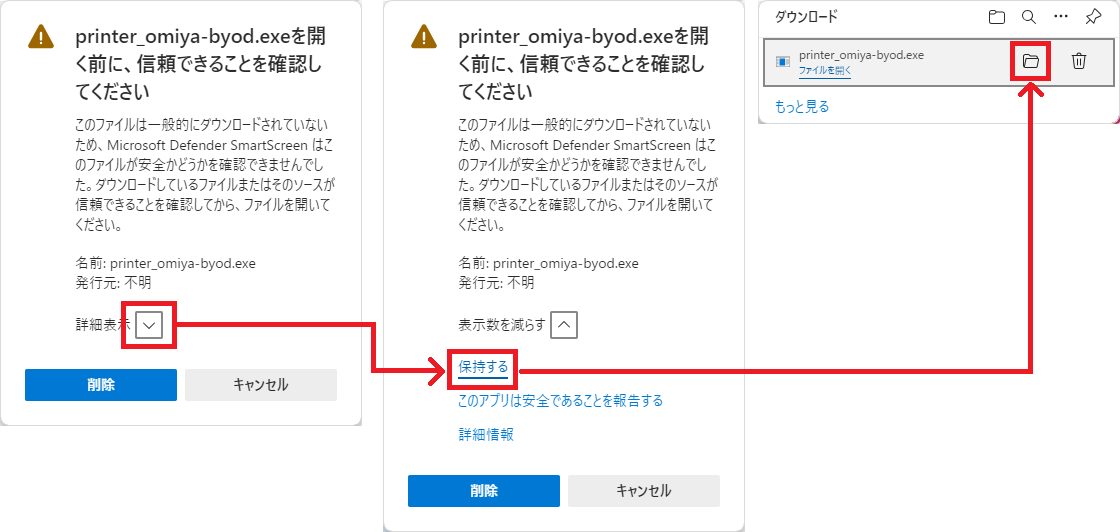Click the trash icon beside printer_omiya-byod.exe
1120x532 pixels.
coord(1079,62)
